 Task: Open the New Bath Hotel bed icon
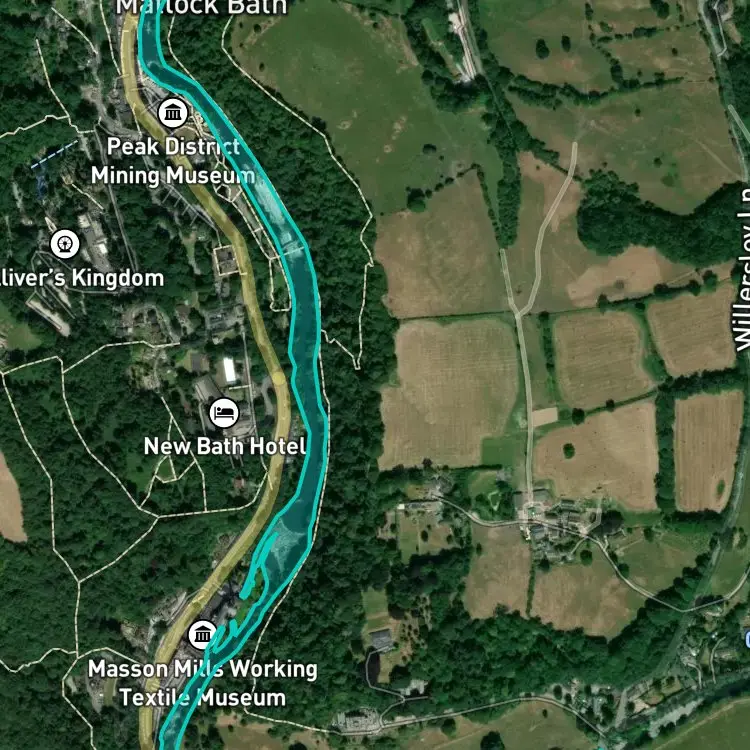click(x=224, y=413)
